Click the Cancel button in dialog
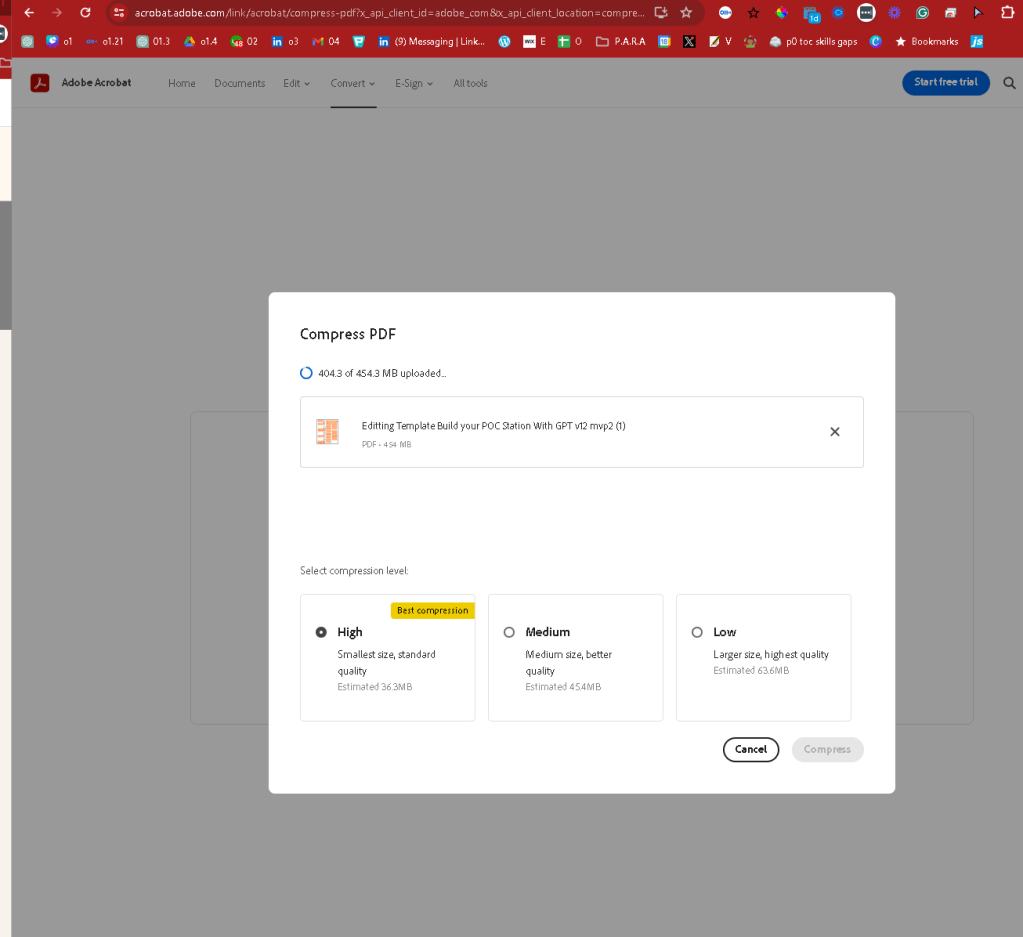Viewport: 1023px width, 937px height. (750, 749)
